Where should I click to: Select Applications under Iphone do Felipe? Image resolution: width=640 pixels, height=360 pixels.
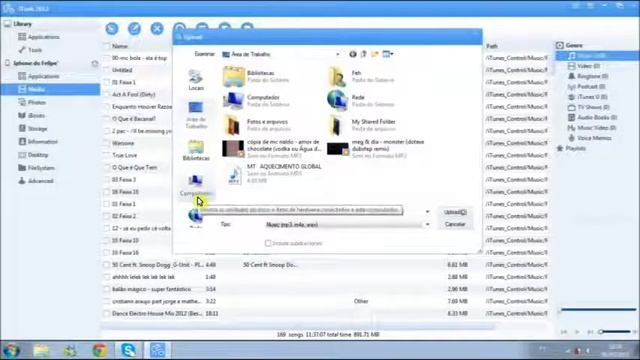click(39, 76)
